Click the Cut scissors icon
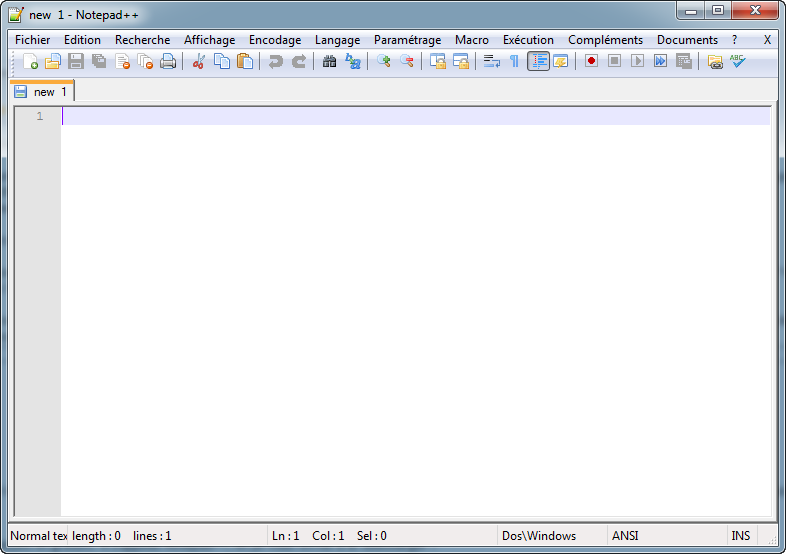The height and width of the screenshot is (554, 786). tap(199, 61)
